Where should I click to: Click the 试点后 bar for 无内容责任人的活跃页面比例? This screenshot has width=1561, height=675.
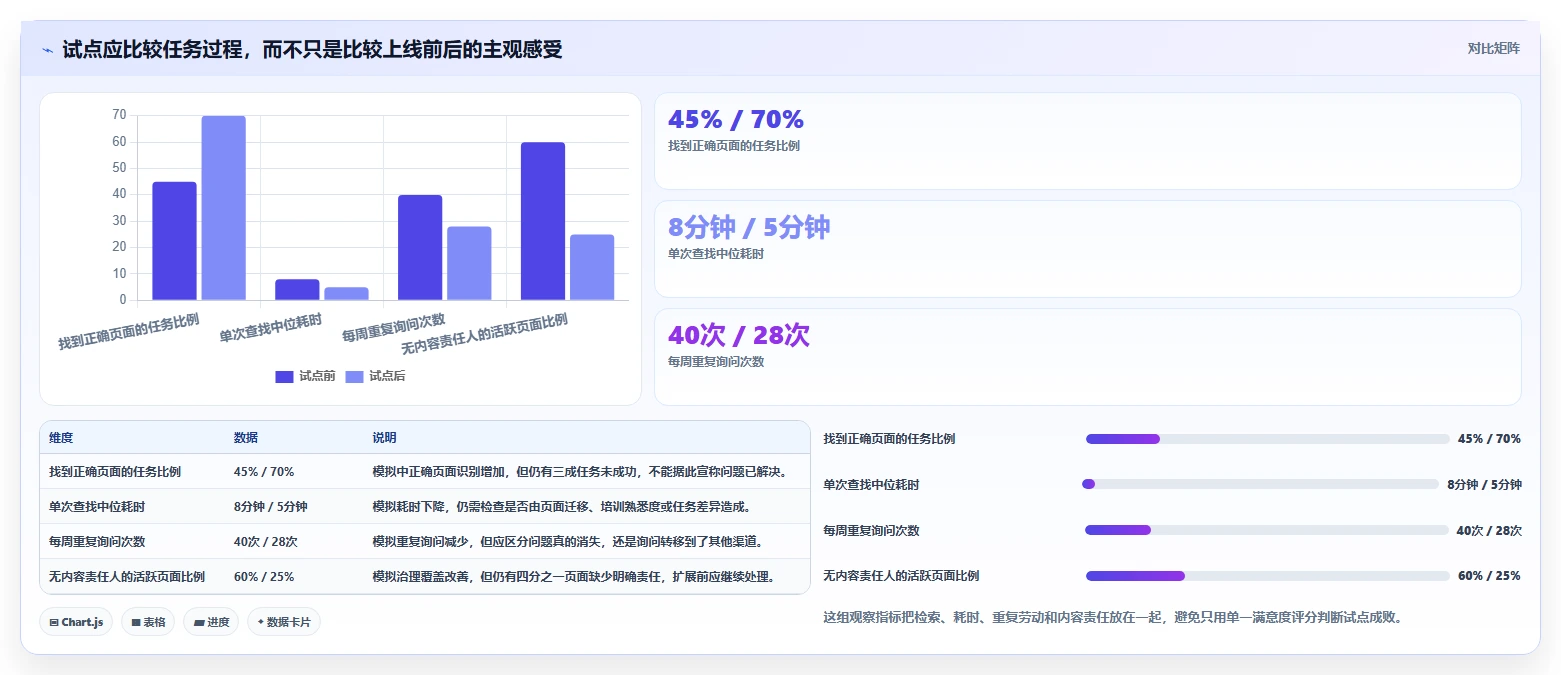pos(592,267)
